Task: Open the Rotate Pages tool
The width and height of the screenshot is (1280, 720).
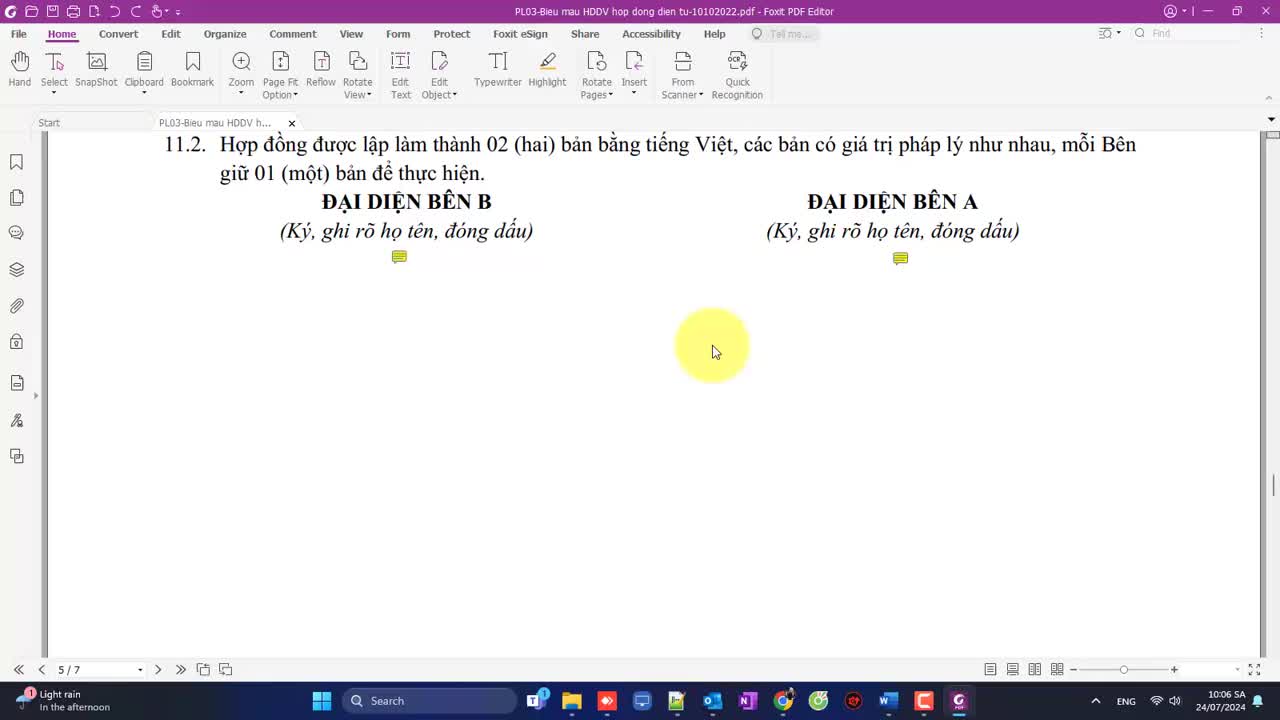Action: pos(597,75)
